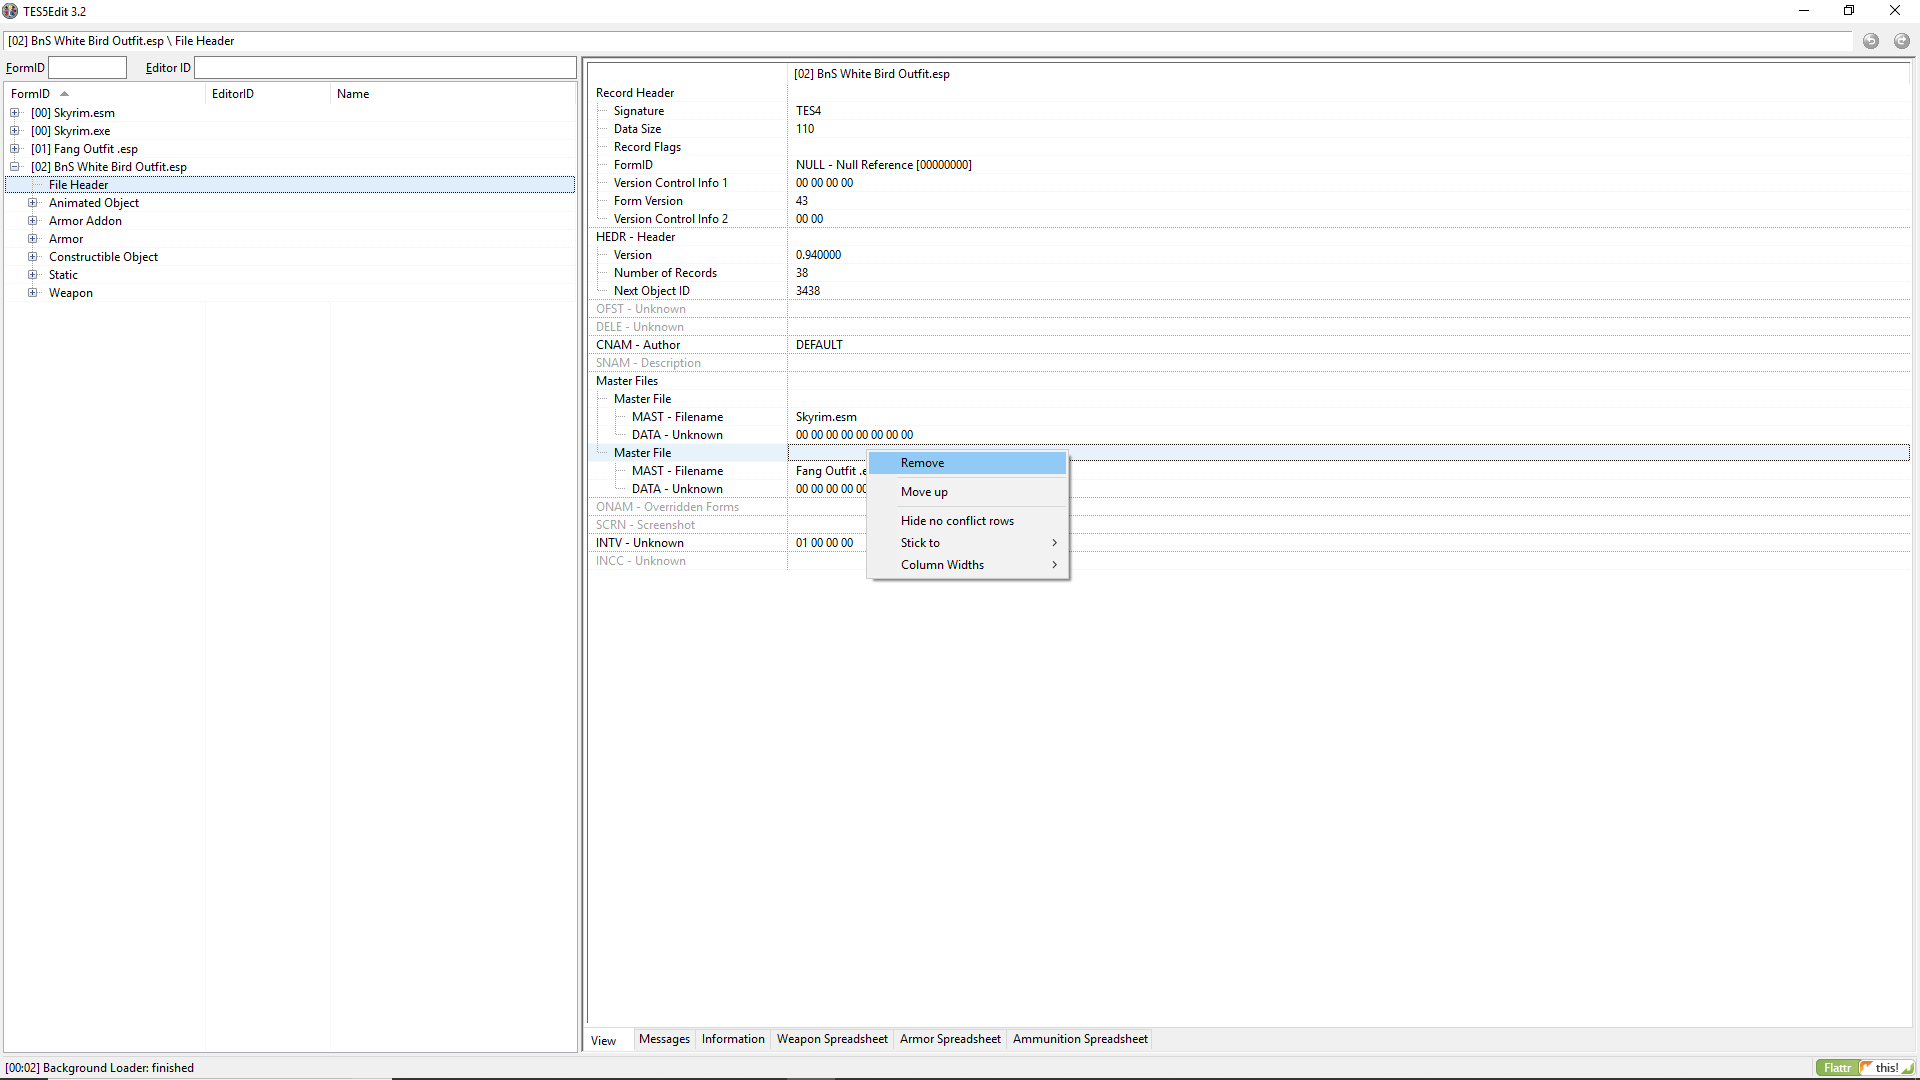Click the Editor ID search input field
The height and width of the screenshot is (1080, 1920).
(x=385, y=68)
